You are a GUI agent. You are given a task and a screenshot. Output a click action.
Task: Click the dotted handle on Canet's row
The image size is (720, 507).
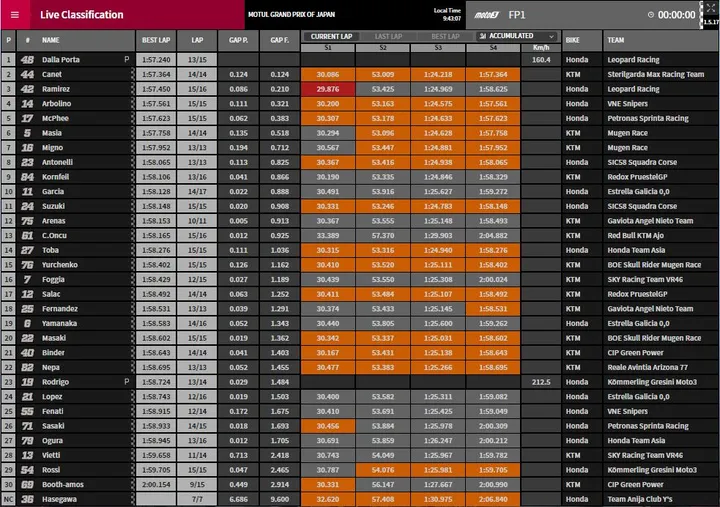pos(133,74)
